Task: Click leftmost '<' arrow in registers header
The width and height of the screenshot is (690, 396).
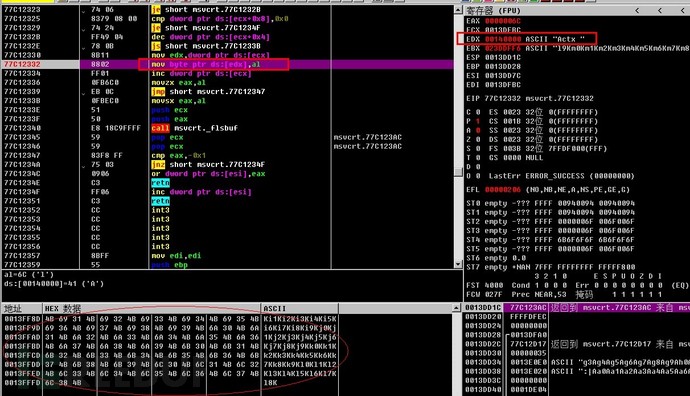Action: 637,10
